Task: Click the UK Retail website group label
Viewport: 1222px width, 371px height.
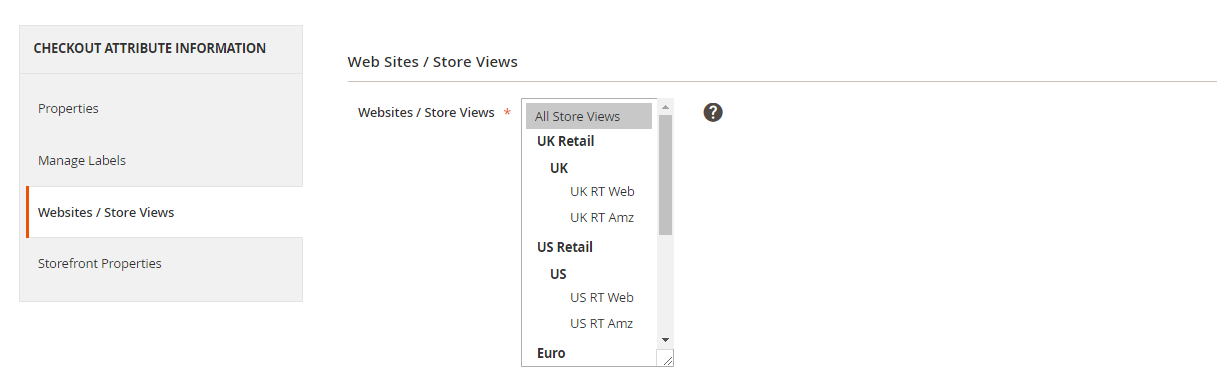Action: coord(566,142)
